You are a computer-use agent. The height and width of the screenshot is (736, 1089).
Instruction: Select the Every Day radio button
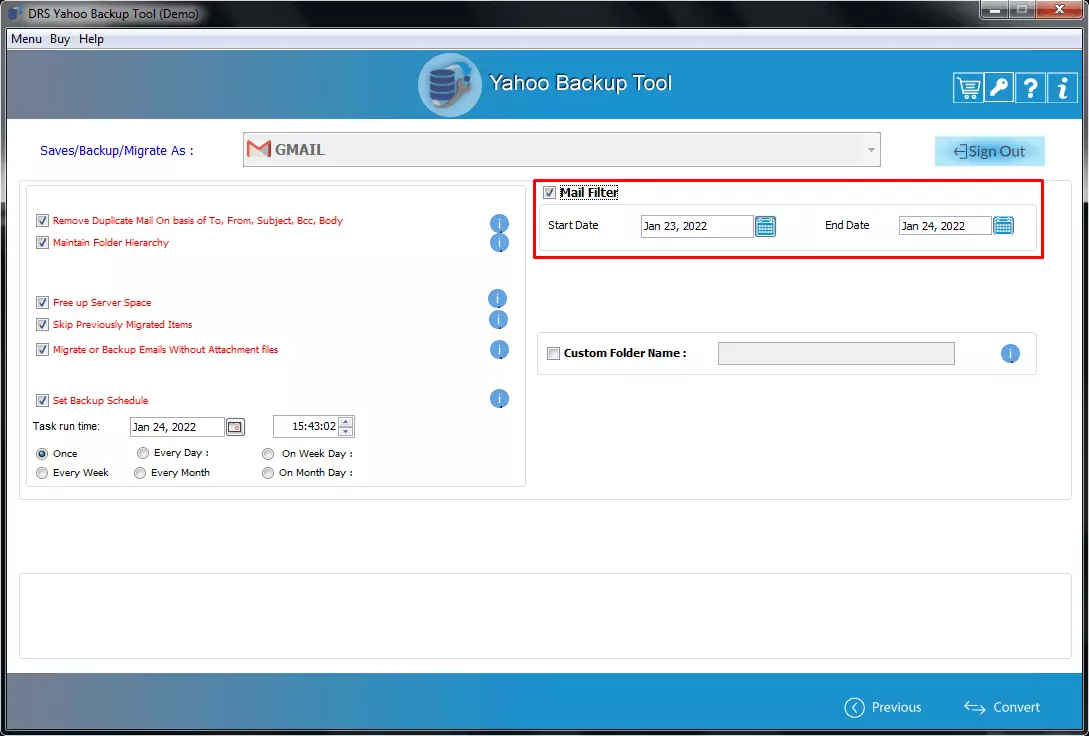pos(143,453)
